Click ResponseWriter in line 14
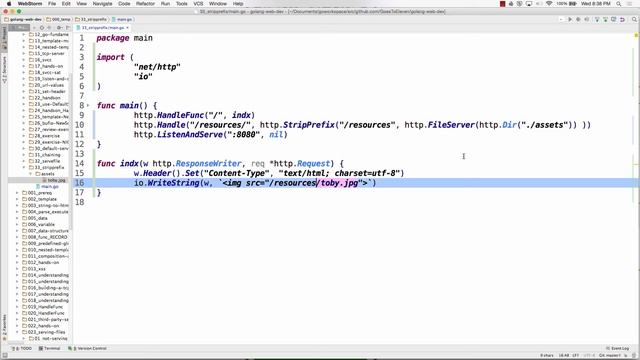The width and height of the screenshot is (640, 360). [x=208, y=164]
